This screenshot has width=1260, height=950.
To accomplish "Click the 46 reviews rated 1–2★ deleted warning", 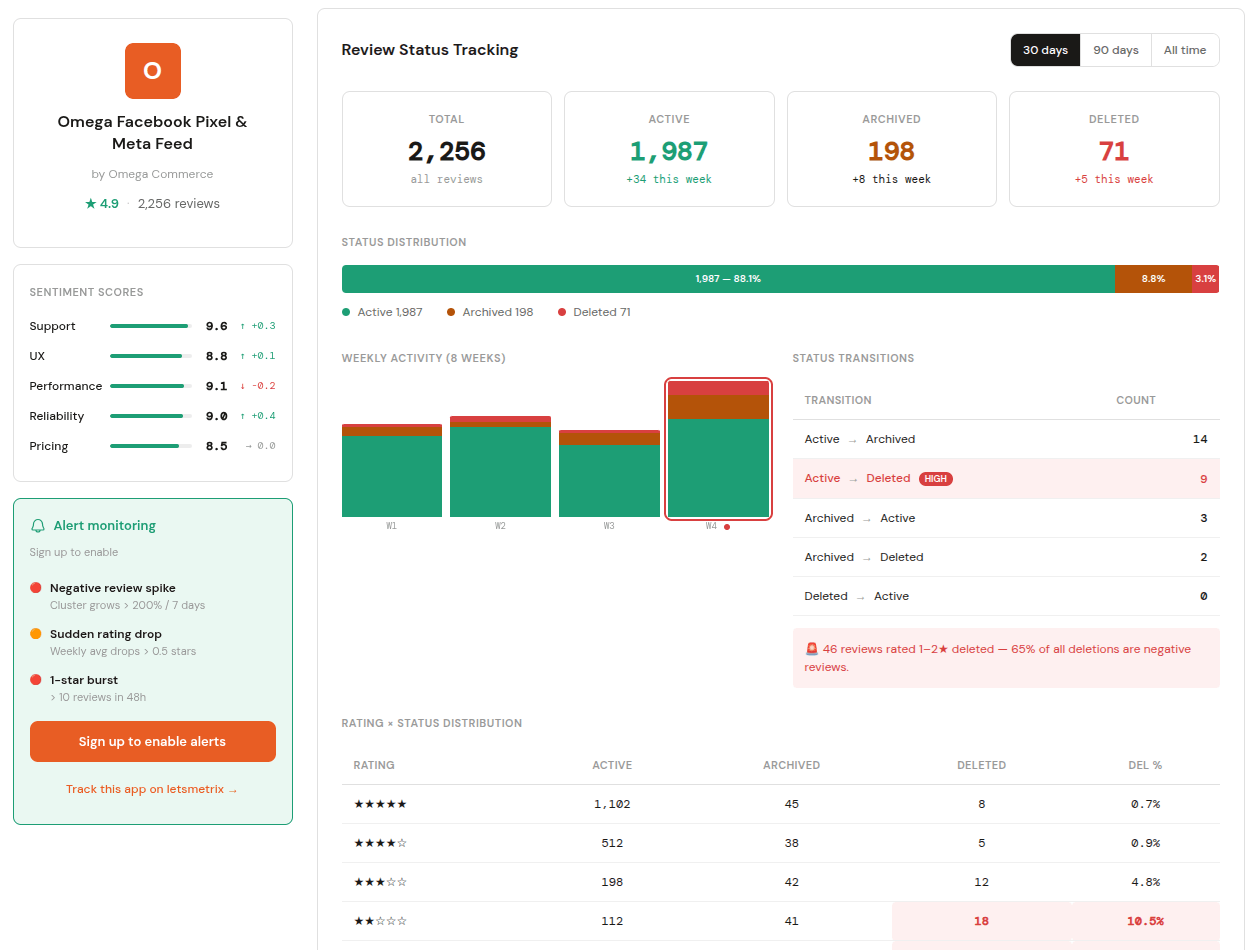I will (x=1006, y=658).
